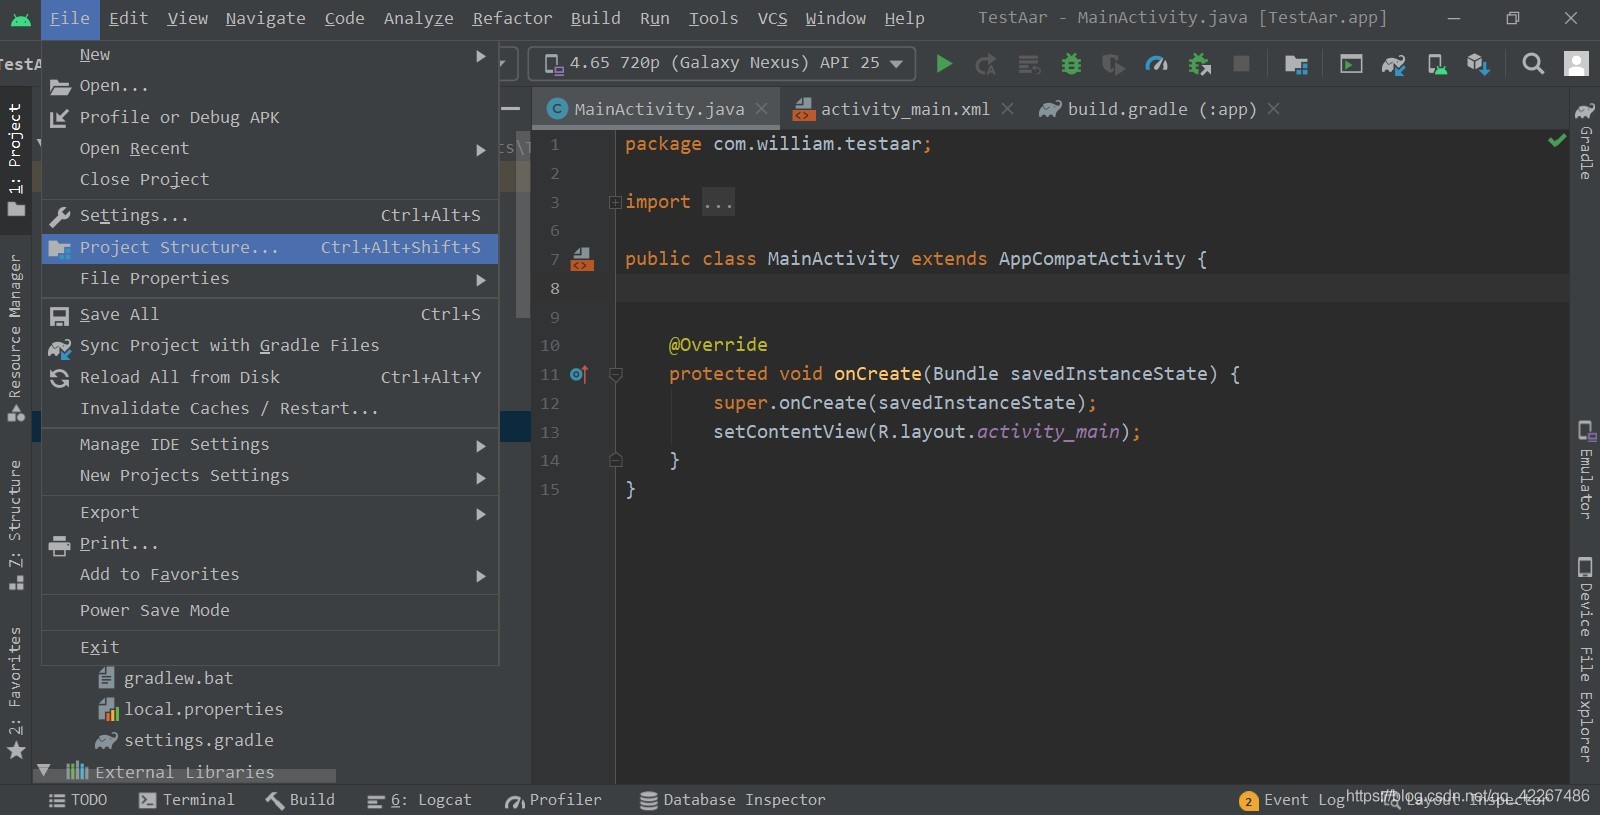Collapse the onCreate method fold marker at line 11

(x=616, y=374)
